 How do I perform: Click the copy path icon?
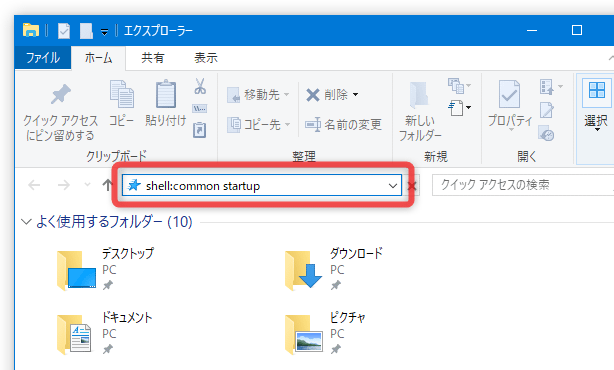click(x=200, y=108)
